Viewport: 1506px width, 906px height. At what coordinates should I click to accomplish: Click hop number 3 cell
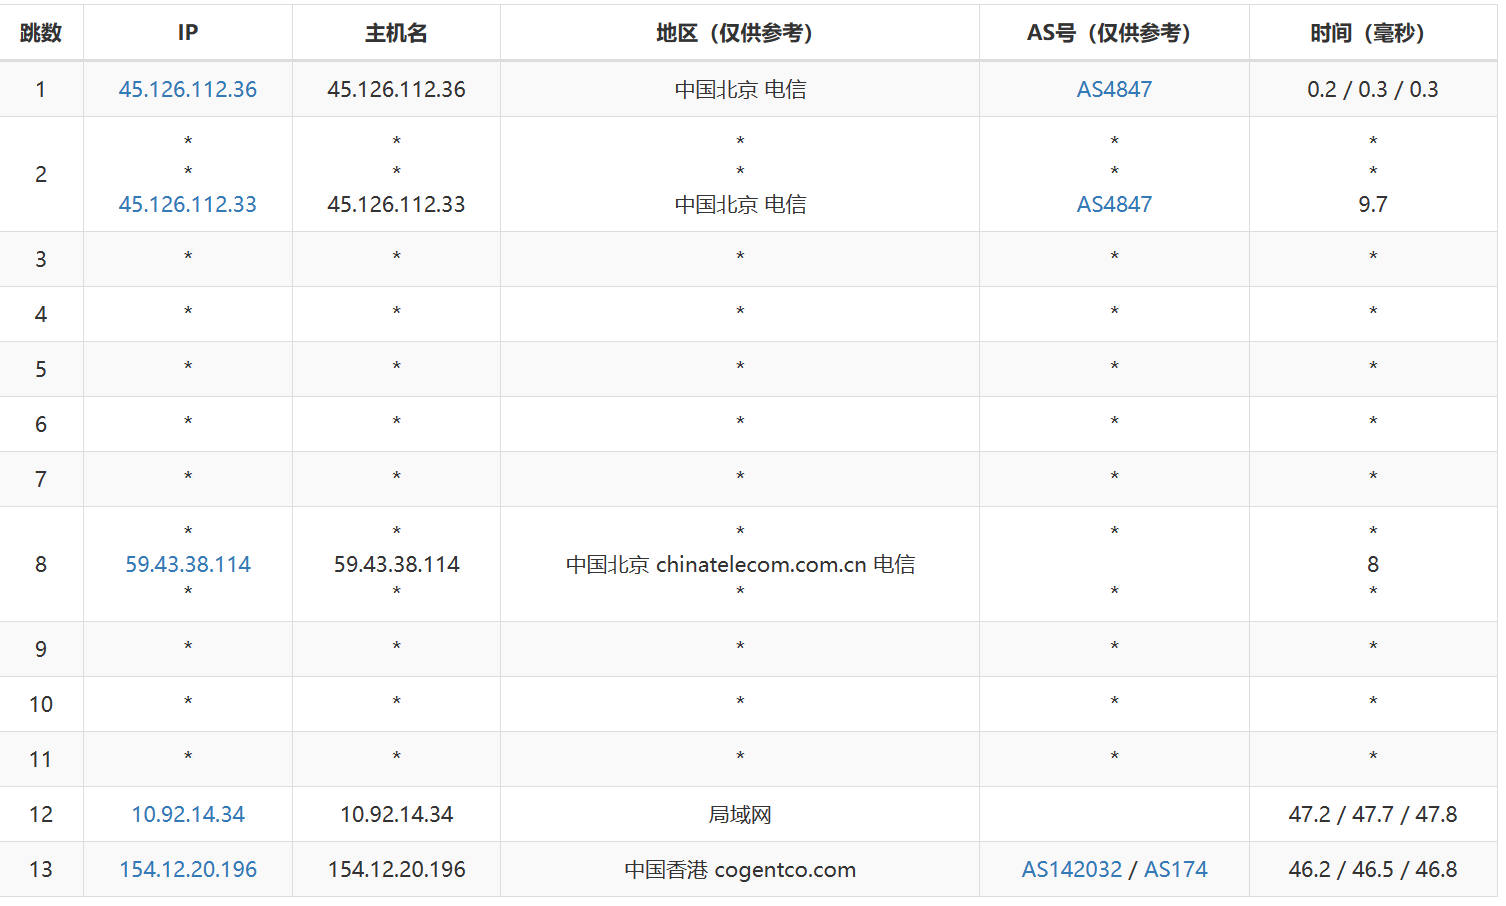coord(41,259)
